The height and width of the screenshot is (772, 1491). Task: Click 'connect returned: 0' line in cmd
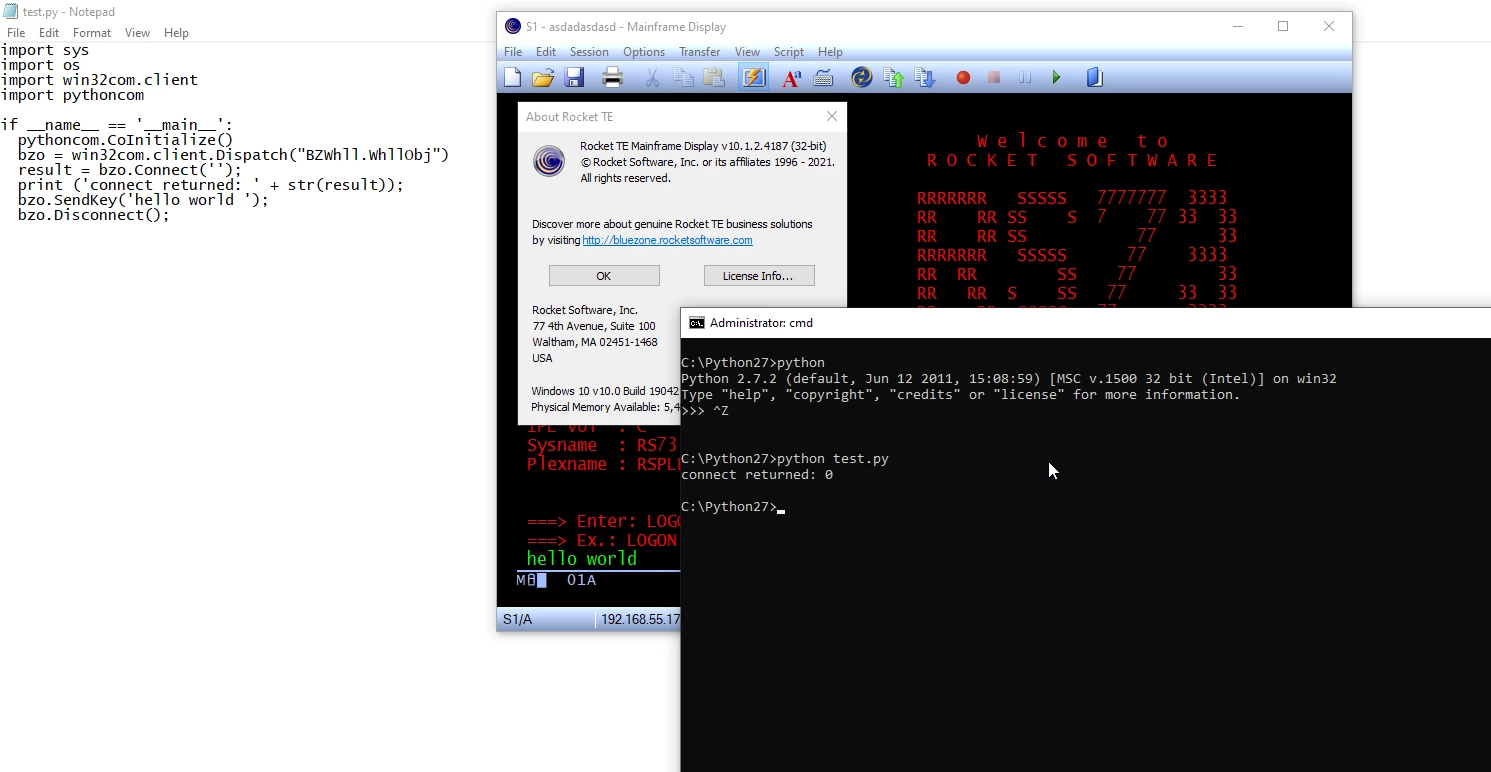point(757,475)
